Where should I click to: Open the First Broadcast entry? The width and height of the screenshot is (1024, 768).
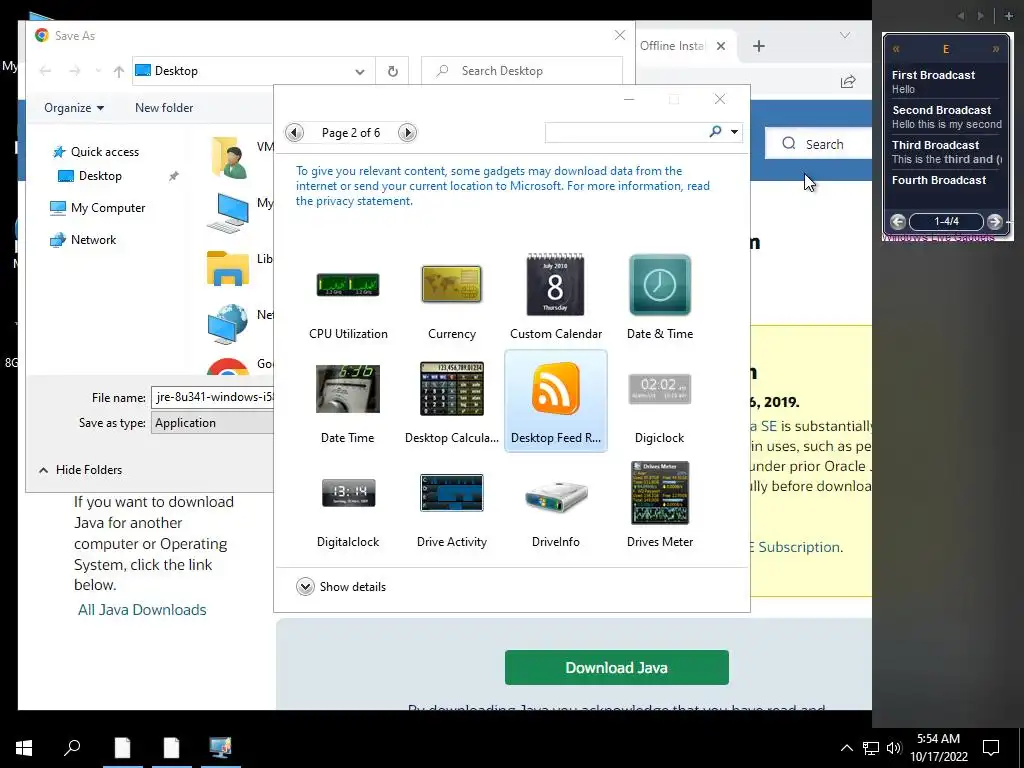click(x=946, y=82)
